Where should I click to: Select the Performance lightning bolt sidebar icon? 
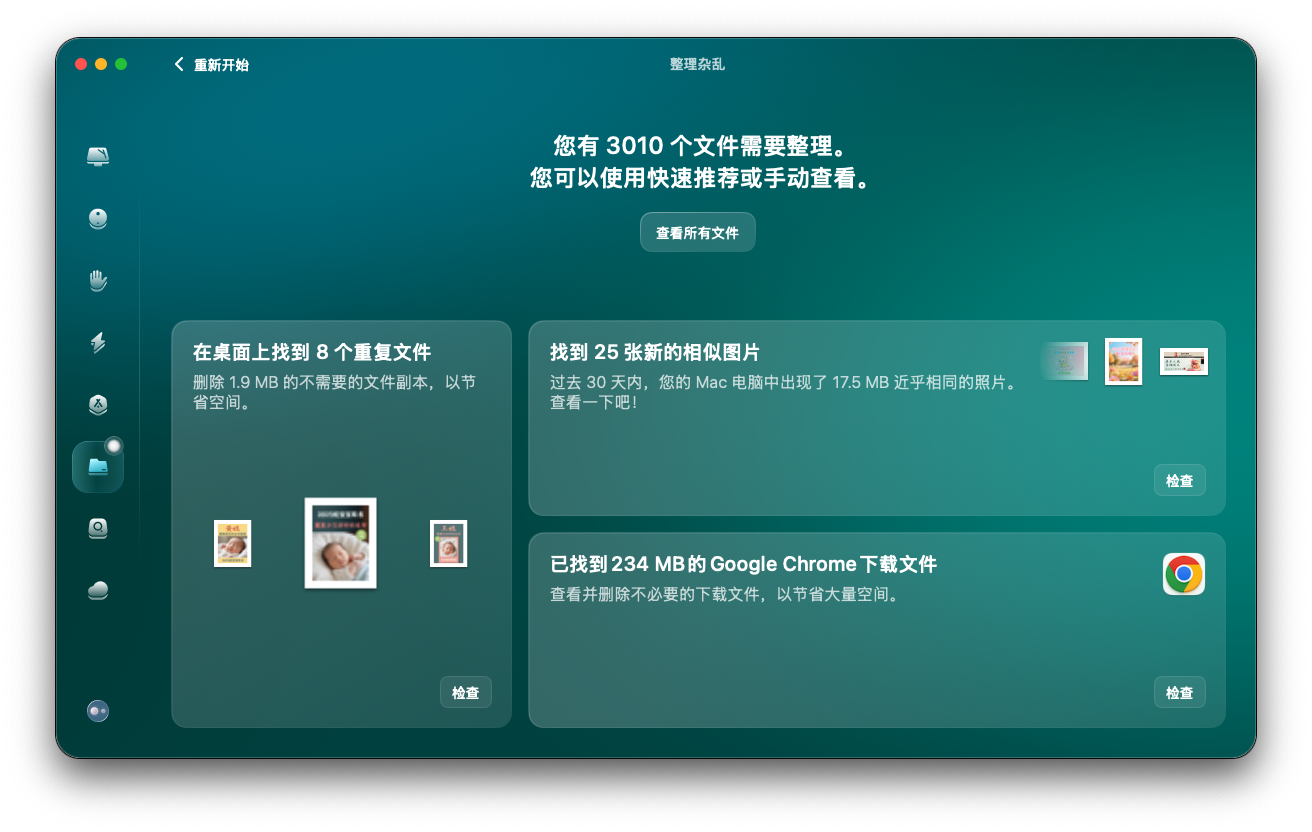tap(98, 343)
